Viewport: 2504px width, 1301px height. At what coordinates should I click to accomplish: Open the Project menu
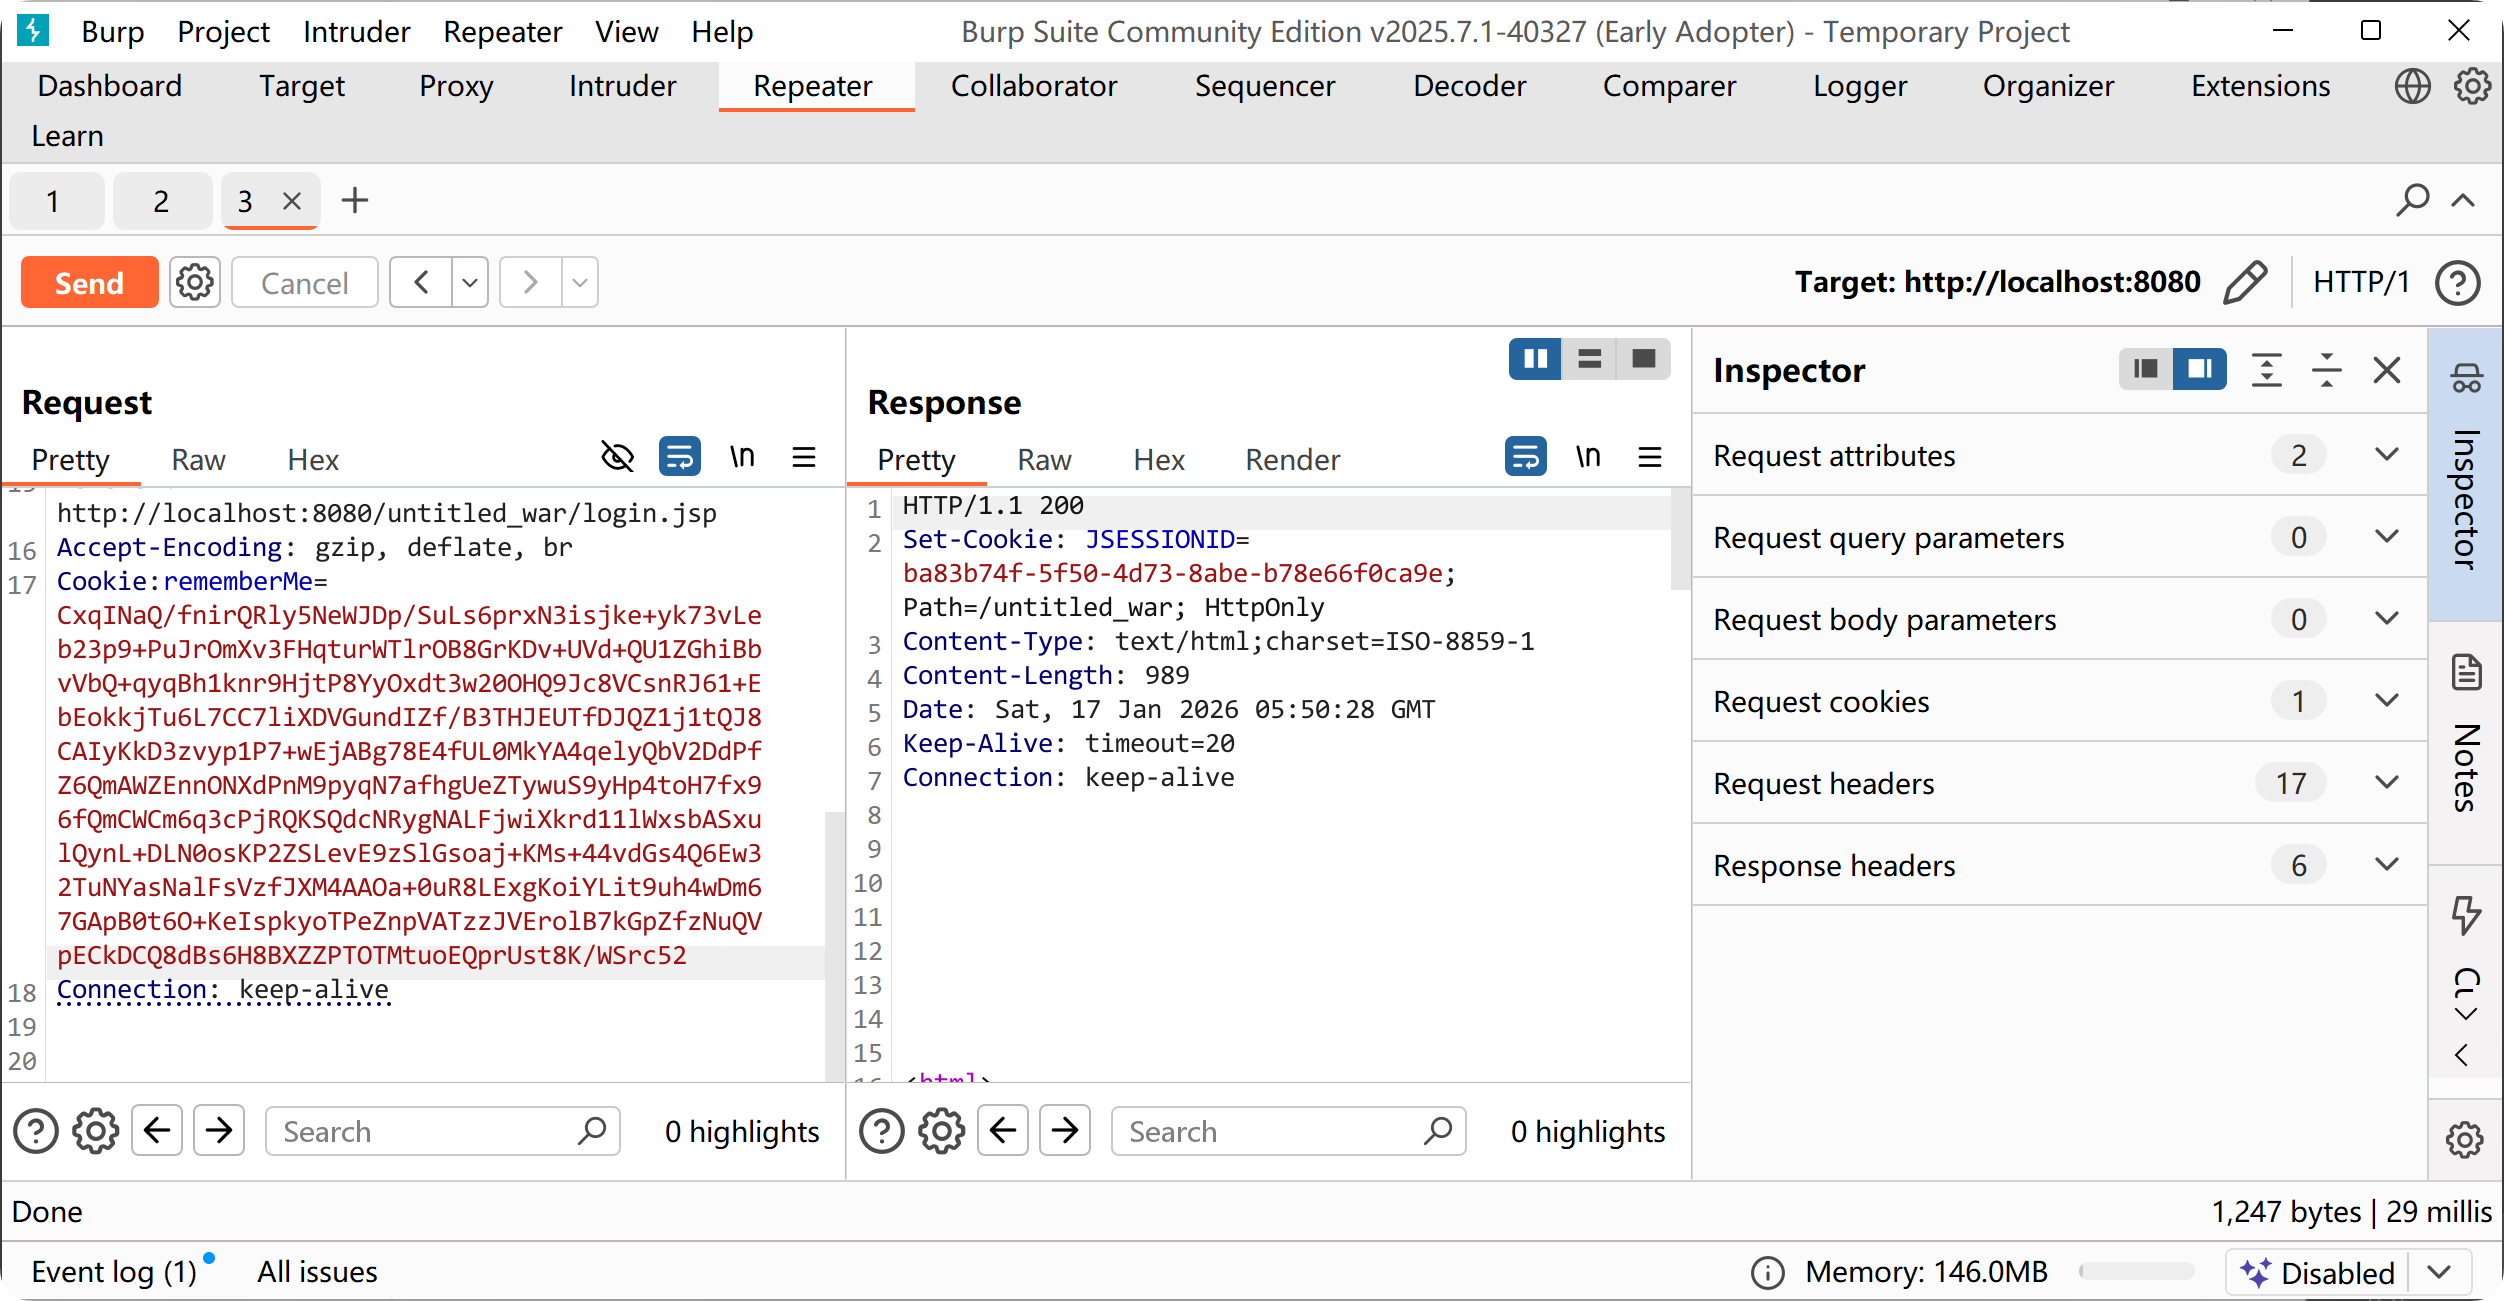pyautogui.click(x=223, y=32)
